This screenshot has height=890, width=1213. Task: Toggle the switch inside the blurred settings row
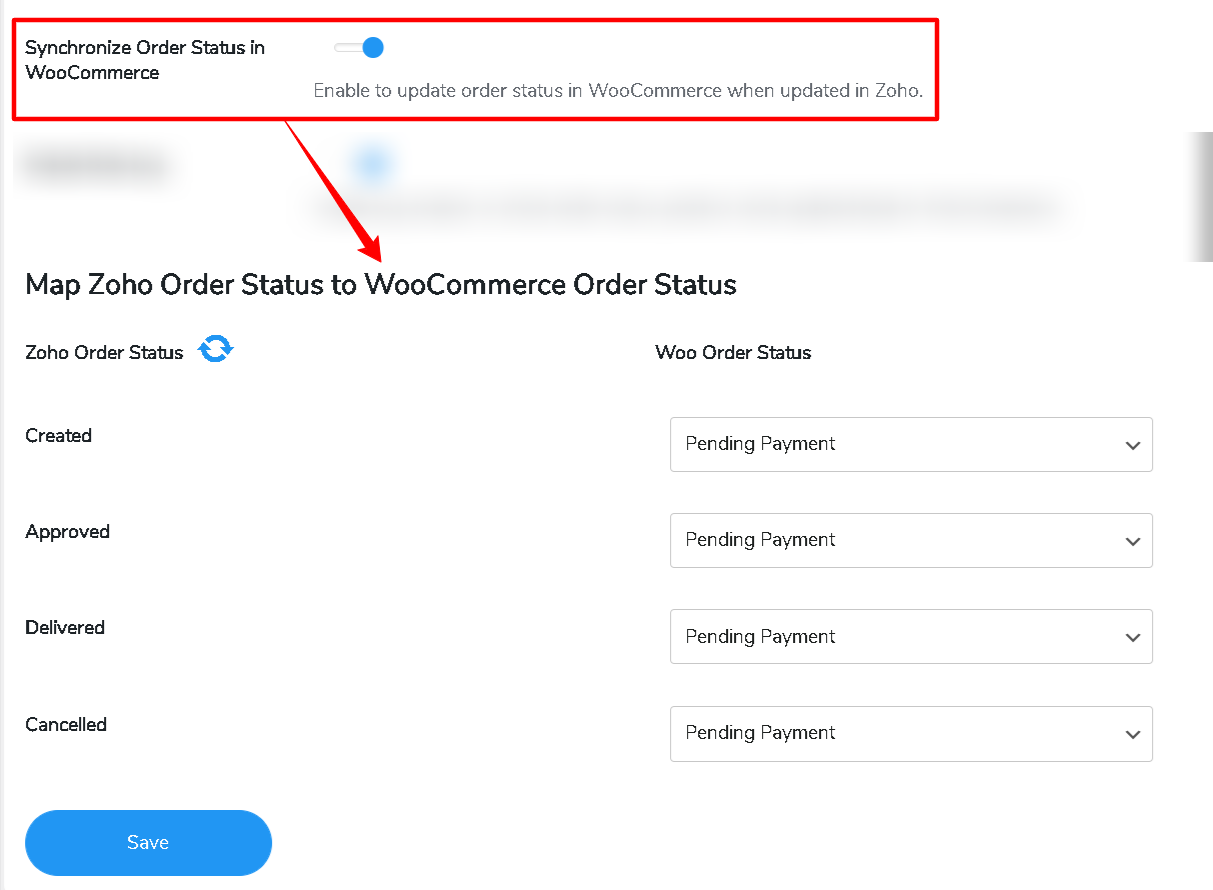click(x=373, y=163)
